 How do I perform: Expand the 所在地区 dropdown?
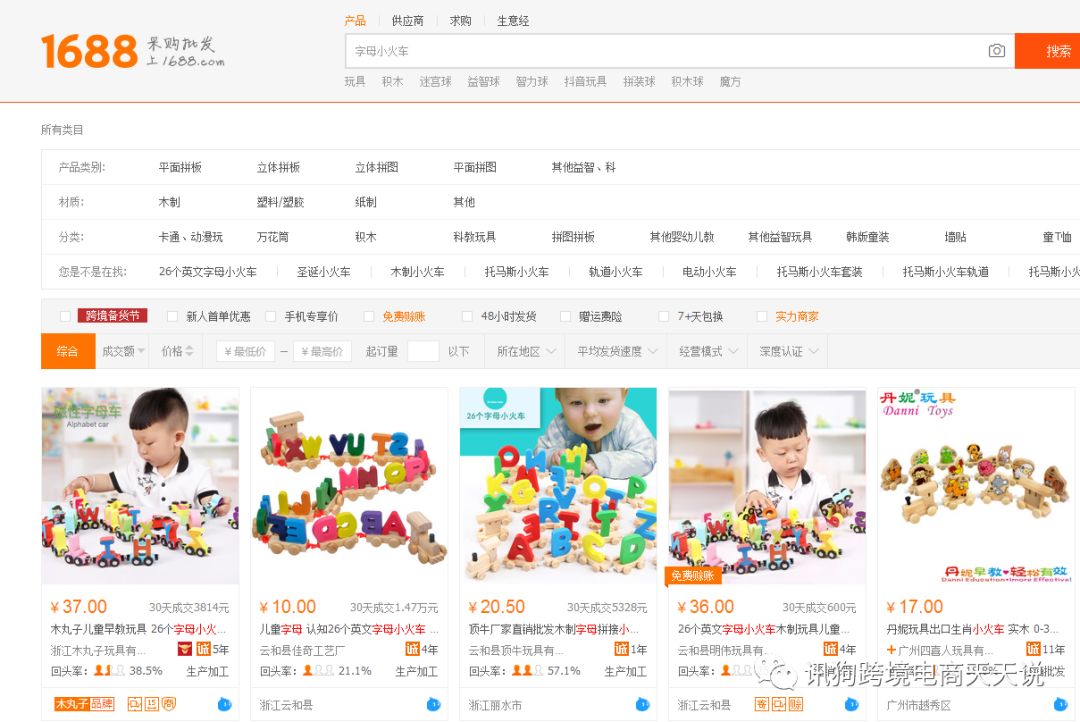click(x=526, y=351)
